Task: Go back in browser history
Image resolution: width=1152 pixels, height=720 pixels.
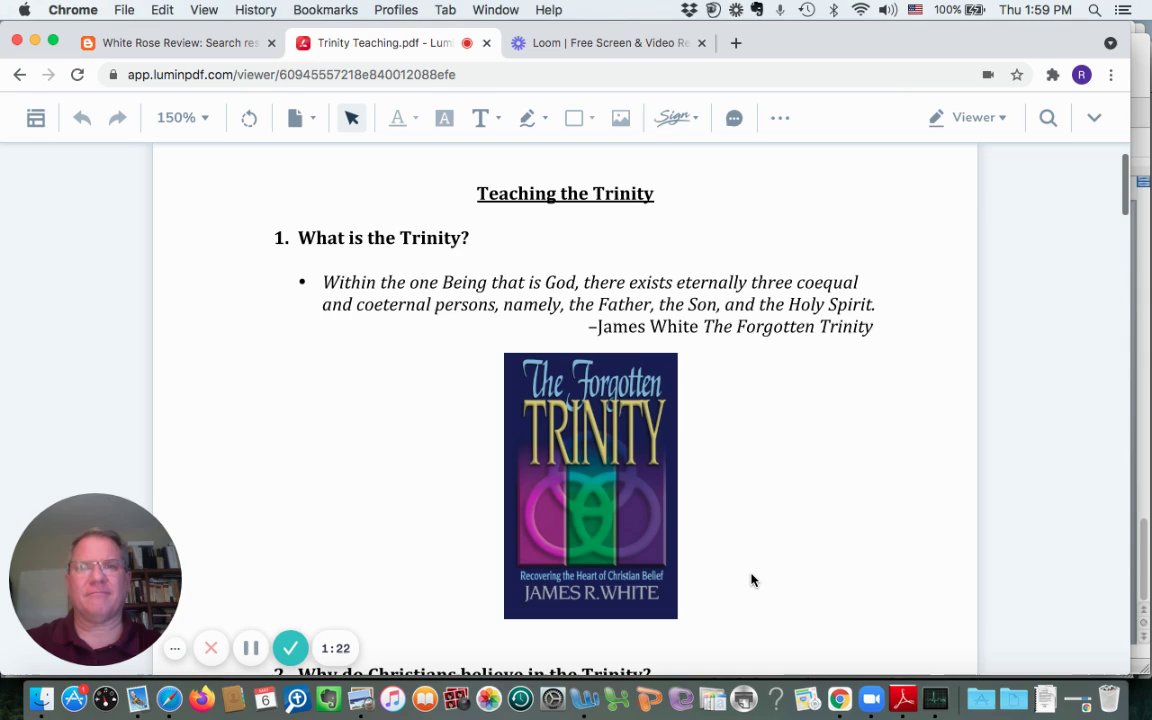Action: pos(20,74)
